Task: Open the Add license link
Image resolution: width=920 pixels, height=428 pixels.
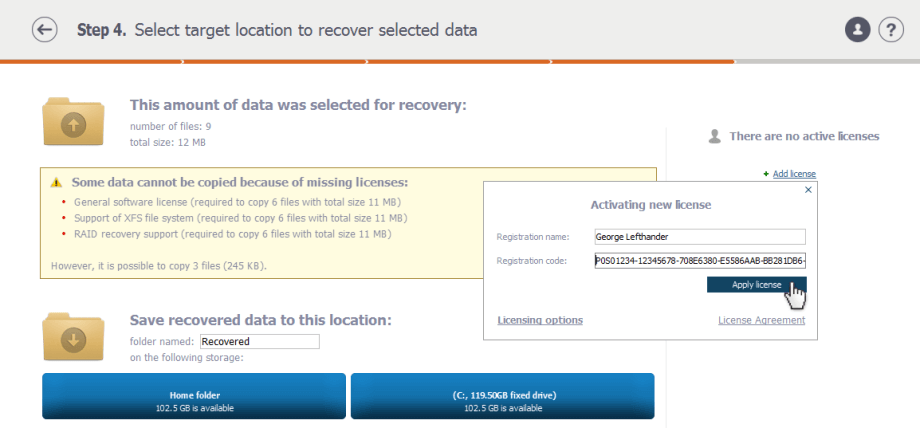Action: click(794, 174)
